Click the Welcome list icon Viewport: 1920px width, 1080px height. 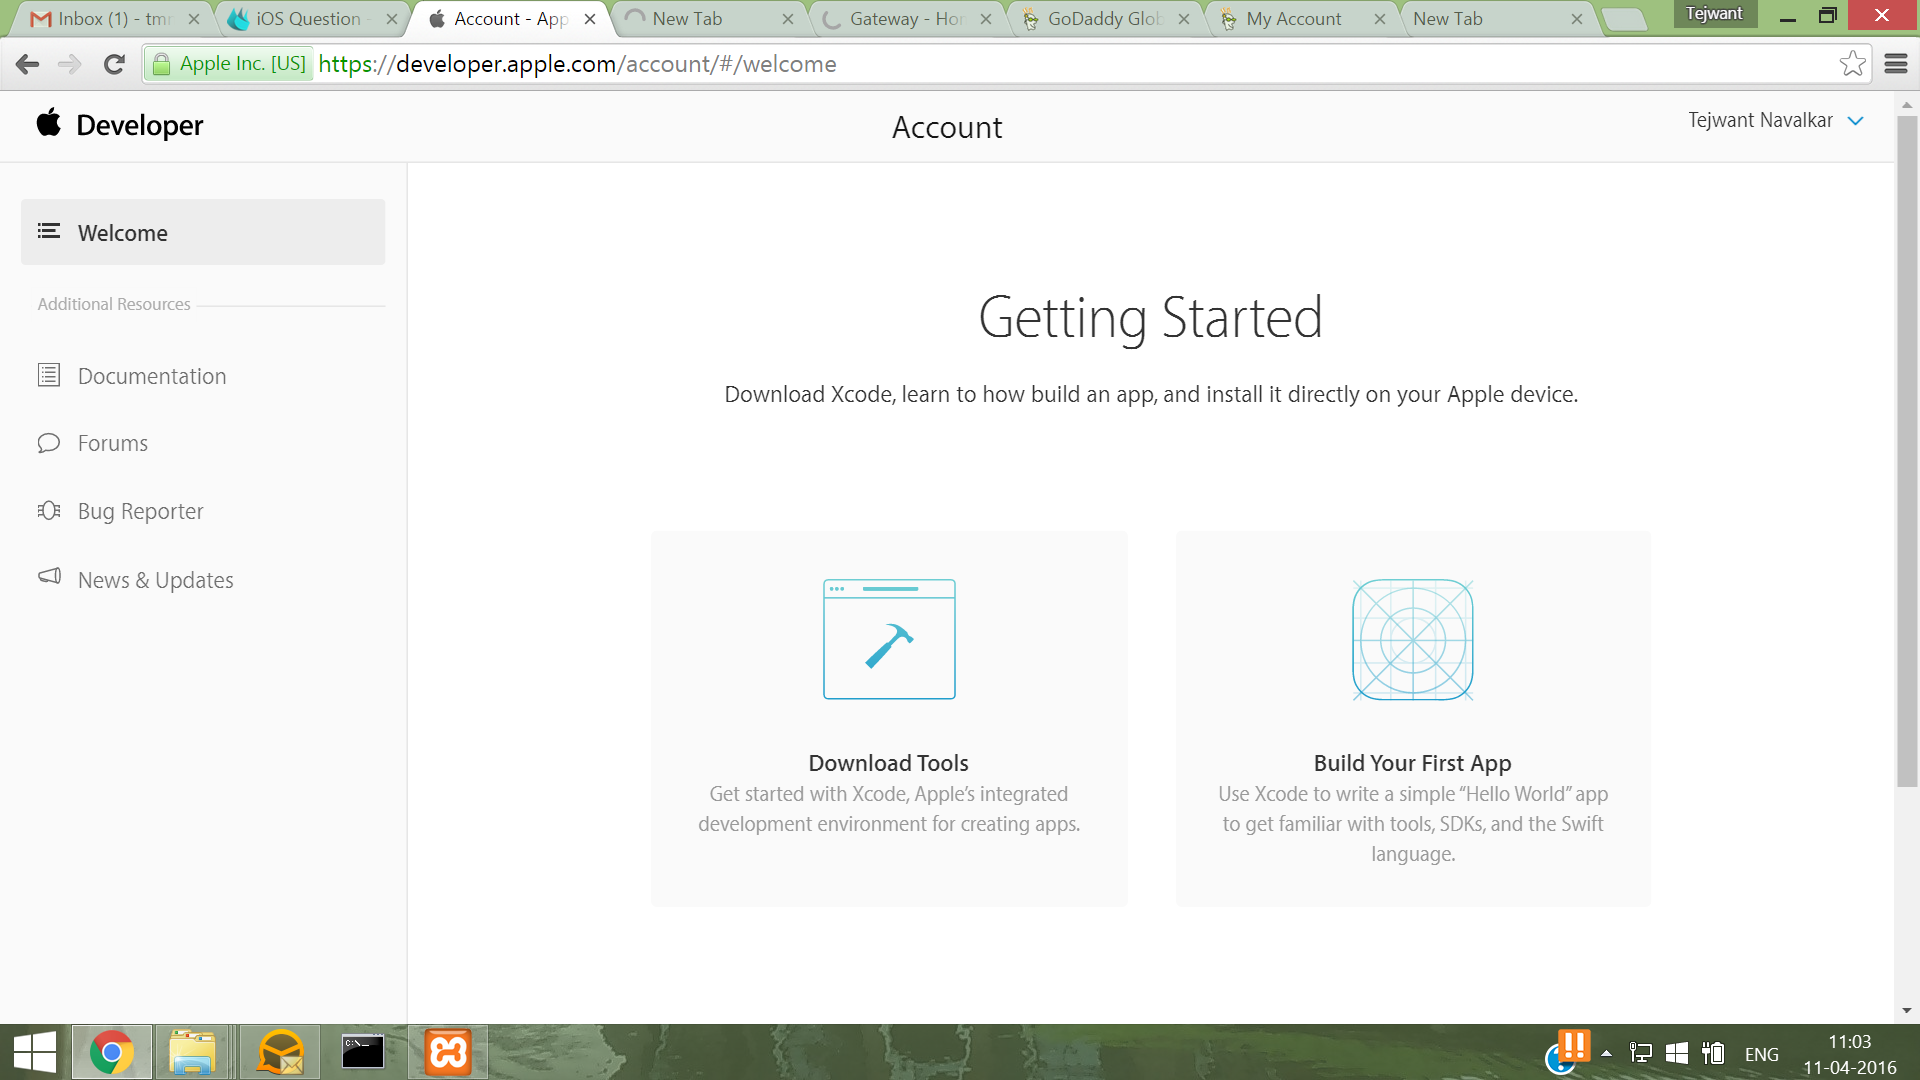pos(48,231)
